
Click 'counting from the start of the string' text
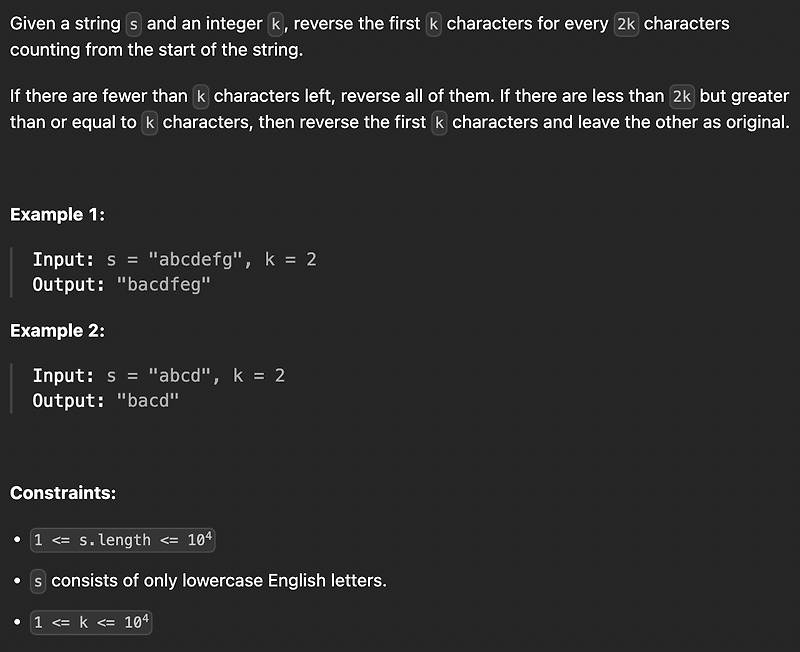pyautogui.click(x=156, y=50)
